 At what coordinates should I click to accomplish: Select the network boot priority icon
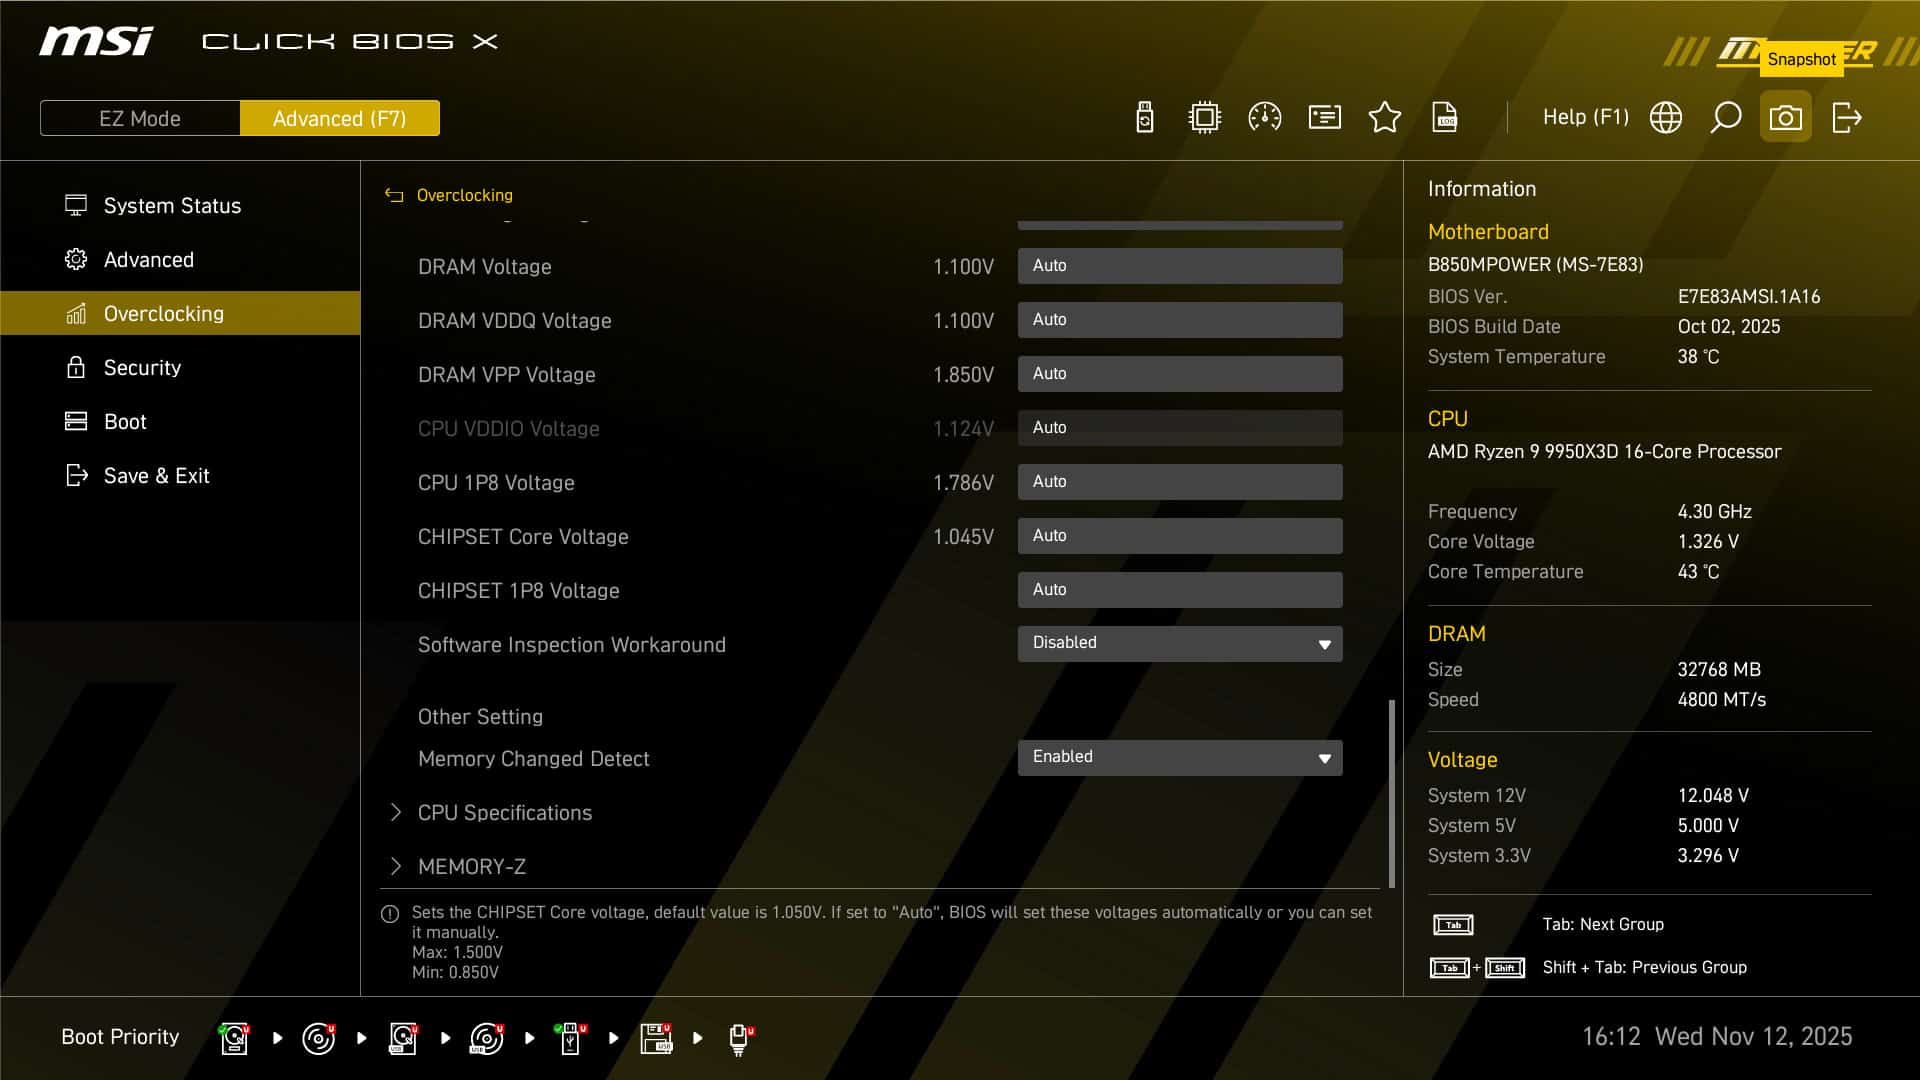740,1038
